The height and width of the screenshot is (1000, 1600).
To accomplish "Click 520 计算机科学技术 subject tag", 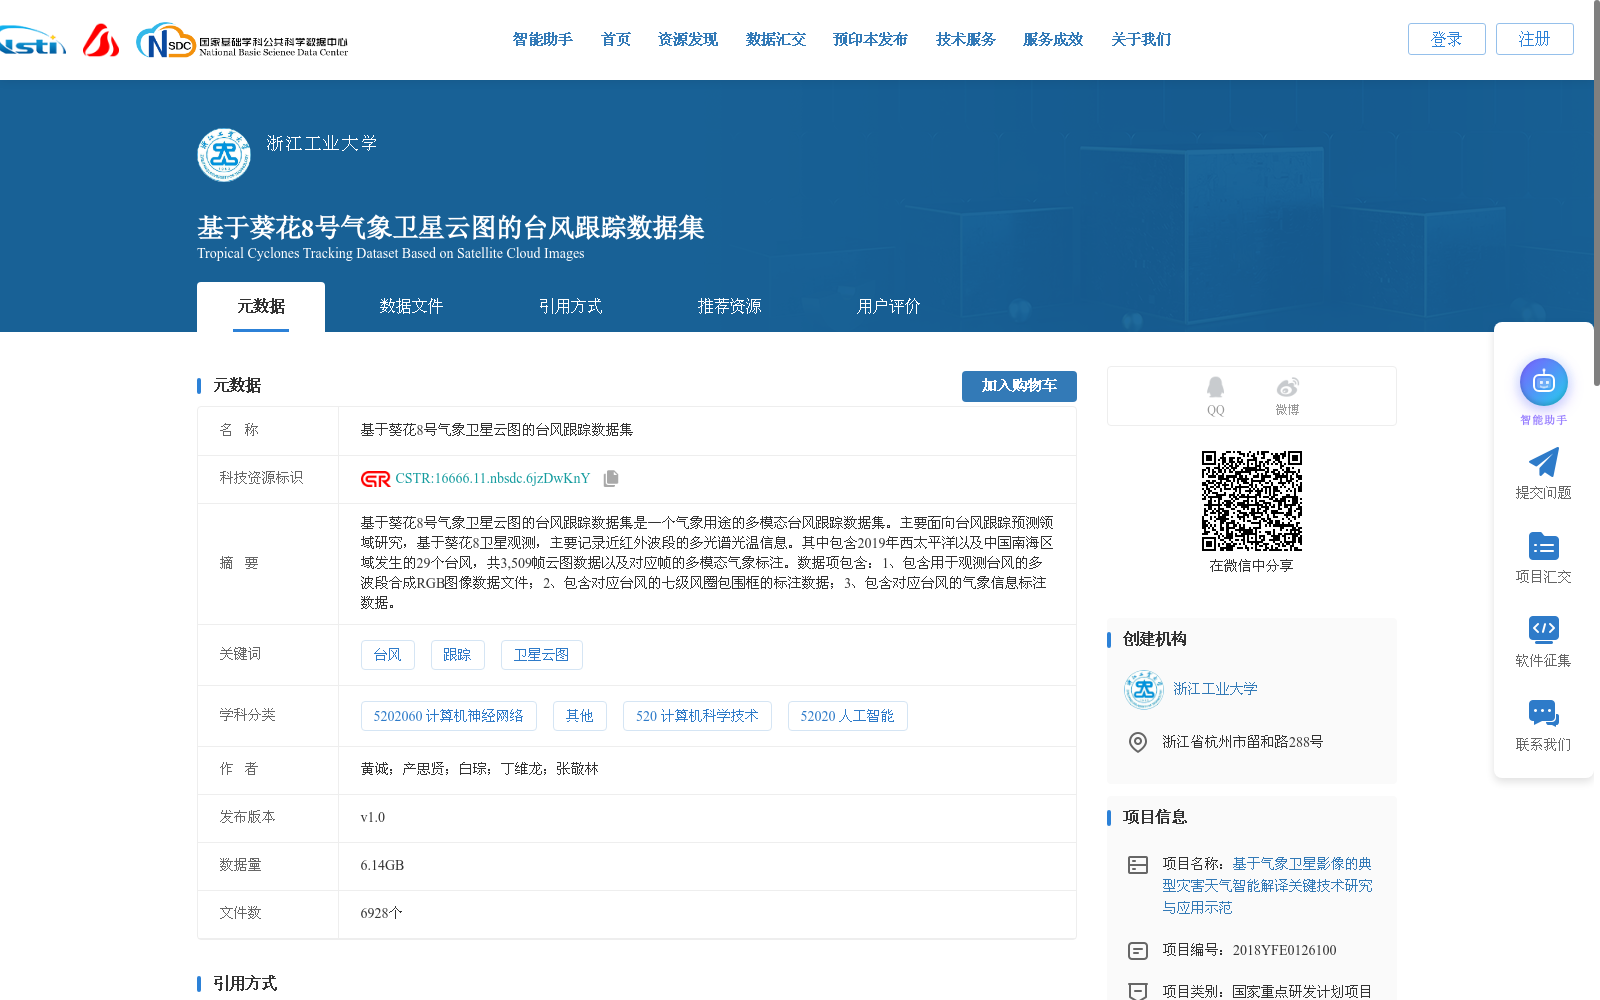I will click(x=697, y=716).
